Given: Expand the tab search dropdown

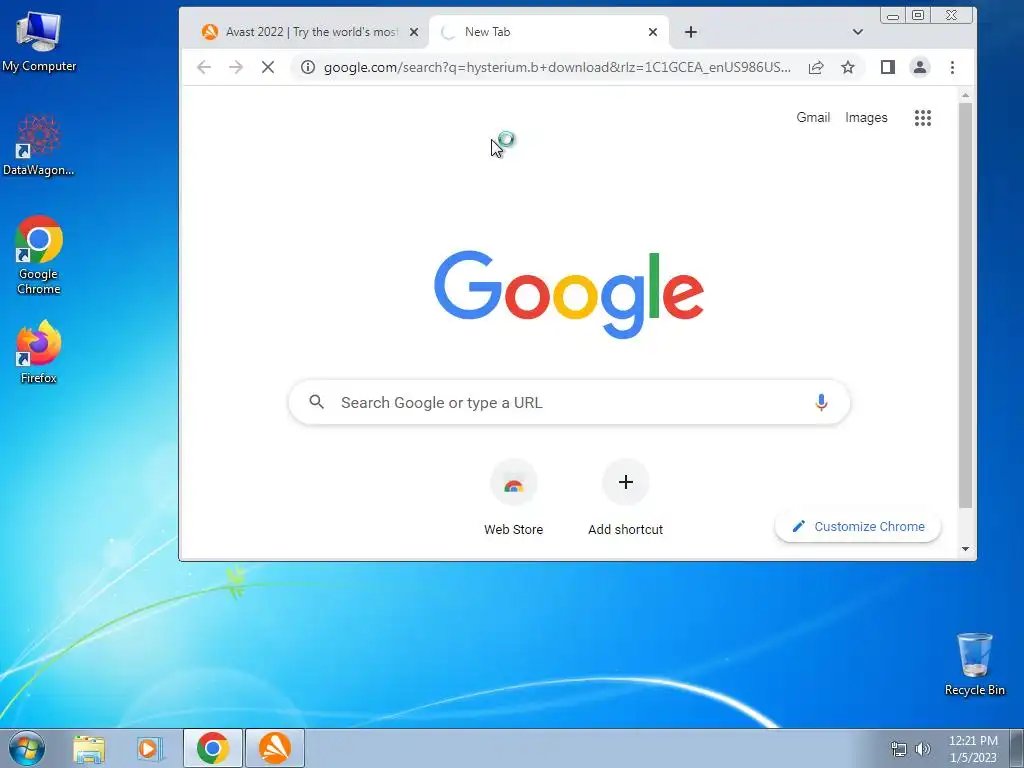Looking at the screenshot, I should [x=857, y=32].
